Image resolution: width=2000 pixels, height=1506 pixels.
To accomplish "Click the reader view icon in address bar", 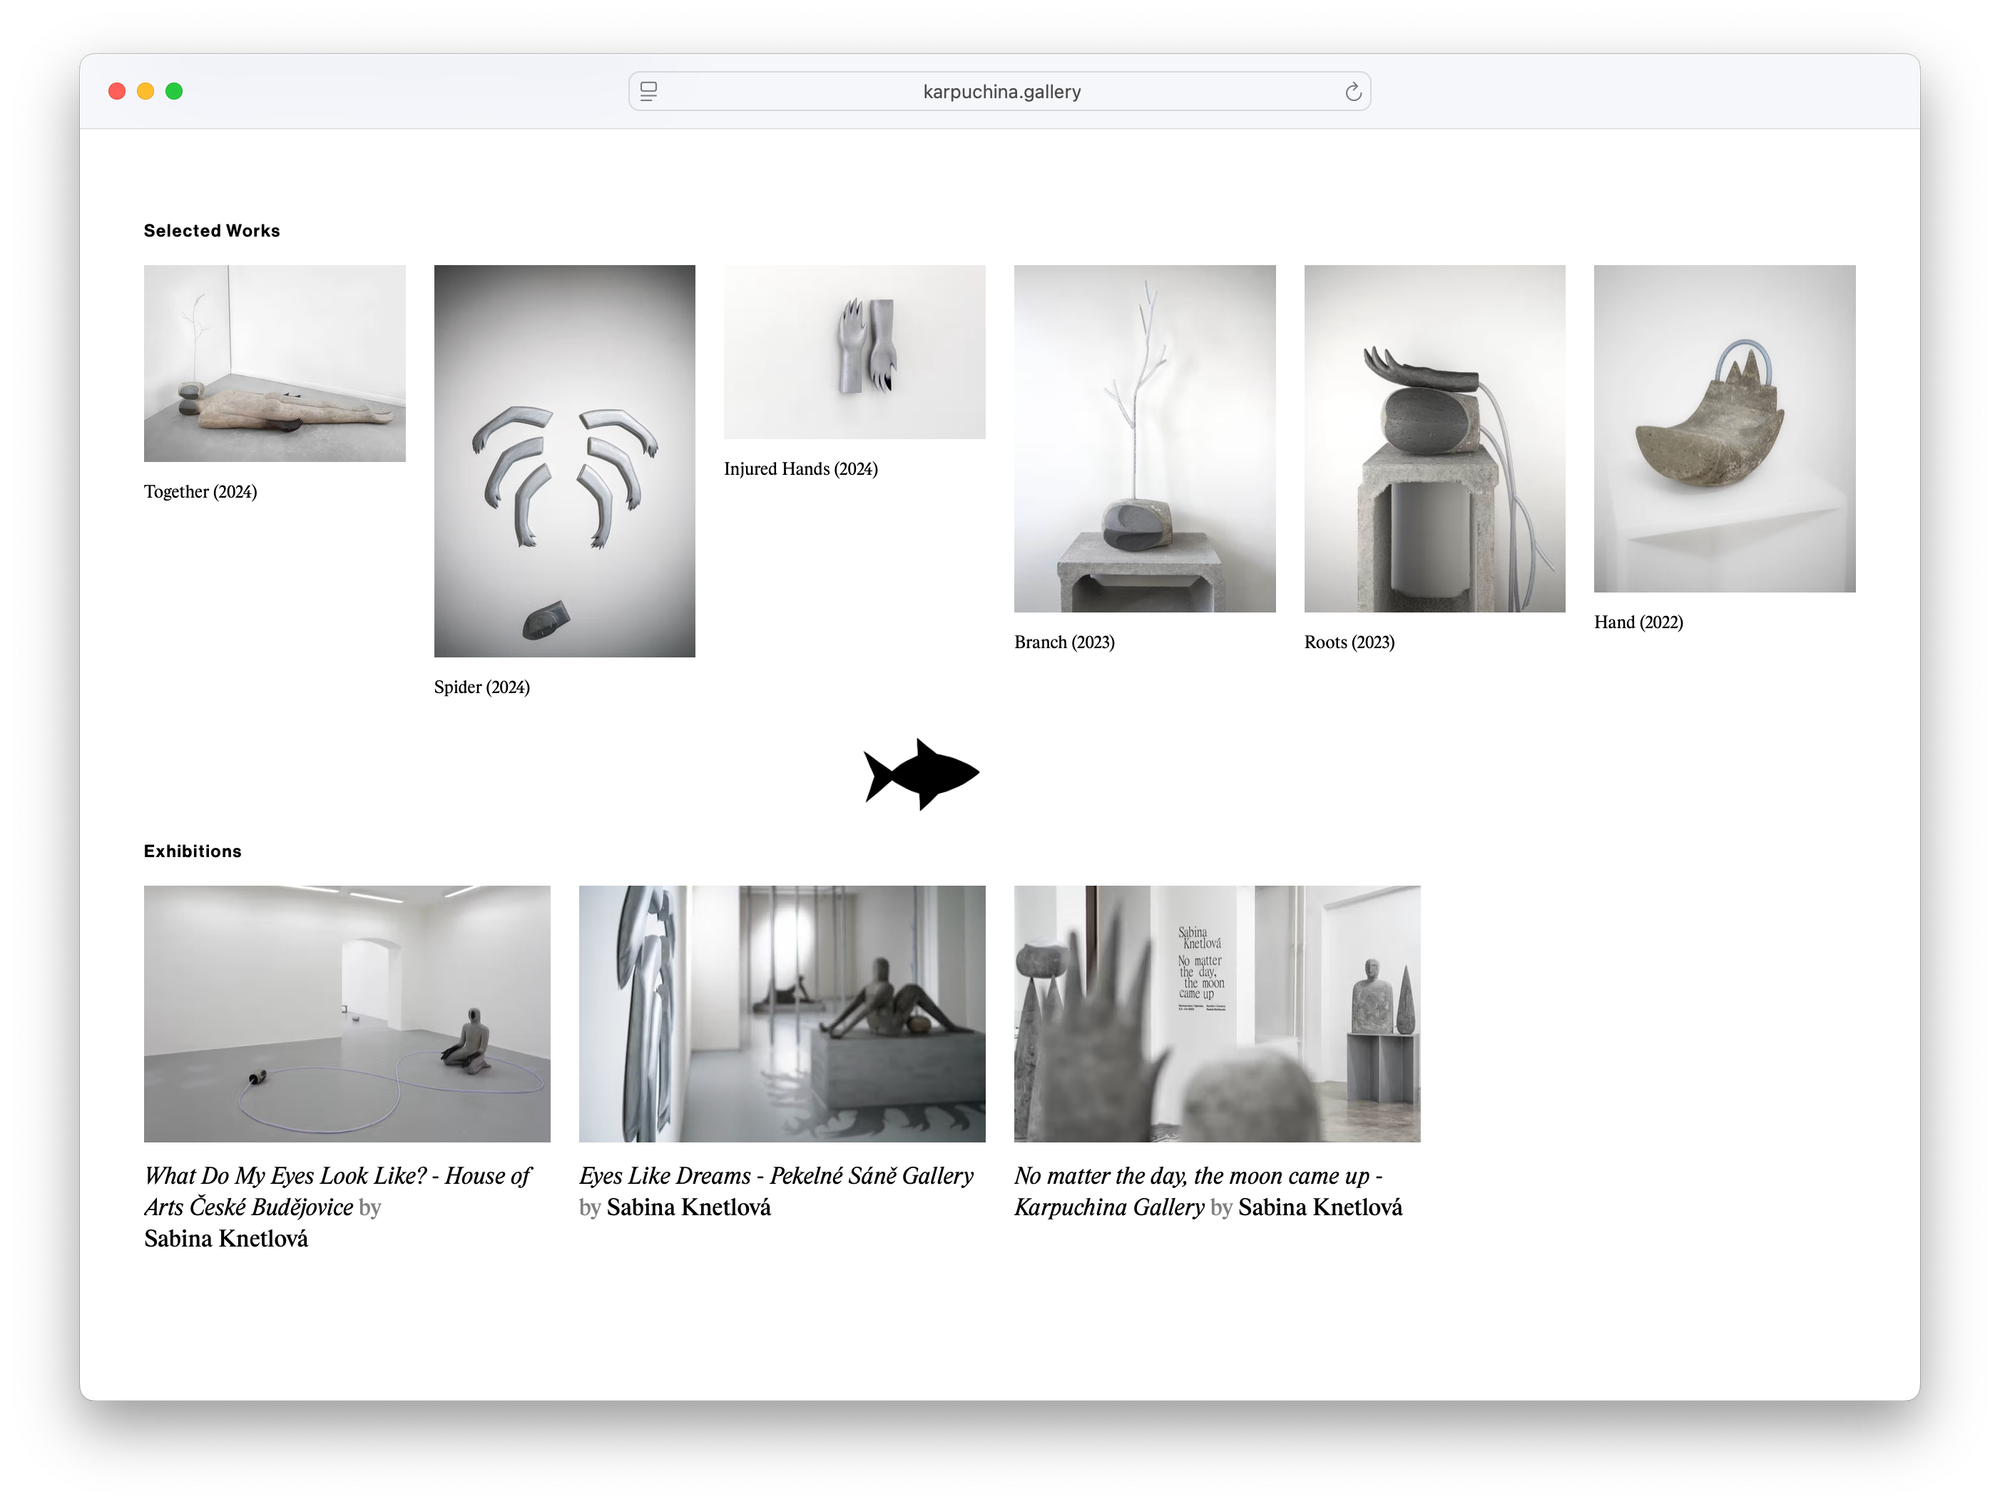I will [648, 92].
